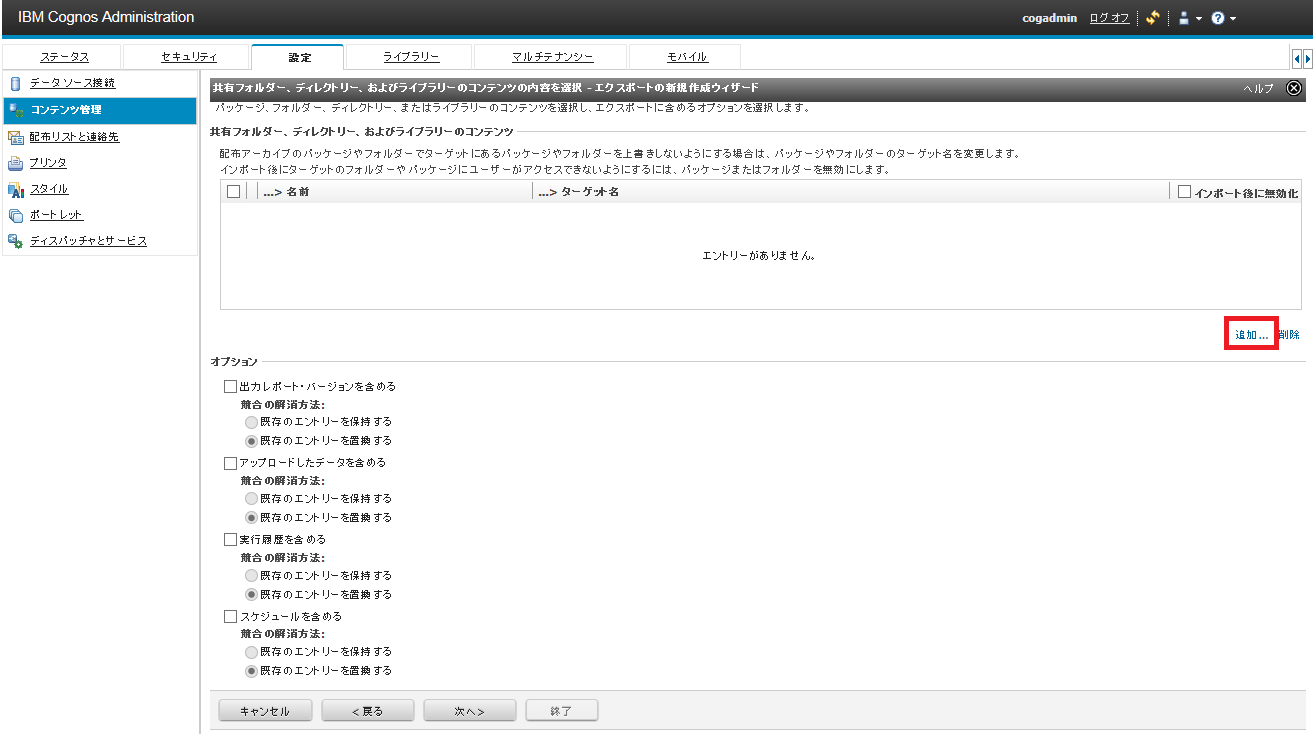
Task: Open 配布リストと連絡先 in sidebar
Action: pyautogui.click(x=75, y=137)
